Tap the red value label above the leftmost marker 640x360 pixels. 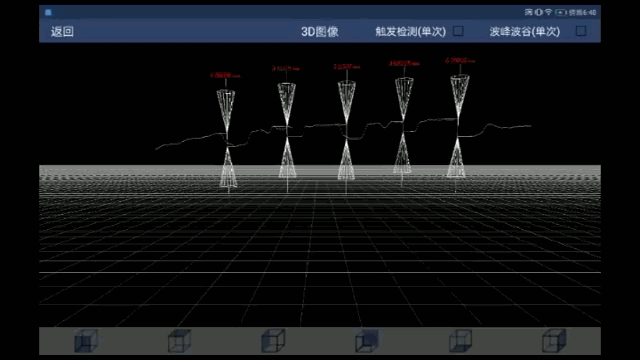click(x=225, y=76)
